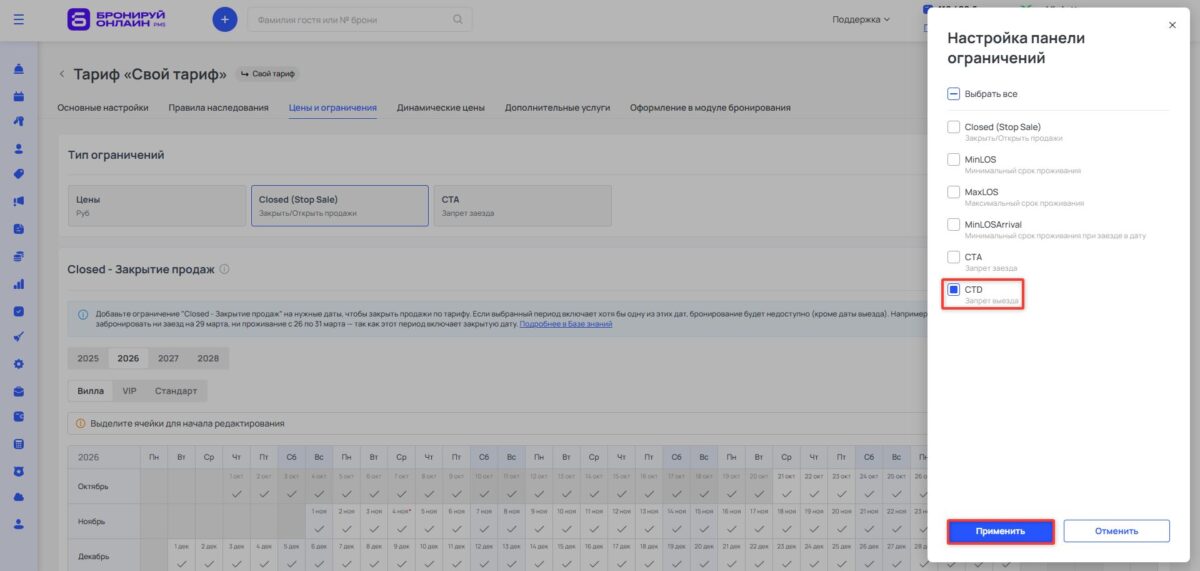Choose the Closed (Stop Sale) restriction card
Screen dimensions: 1200x571
(340, 206)
